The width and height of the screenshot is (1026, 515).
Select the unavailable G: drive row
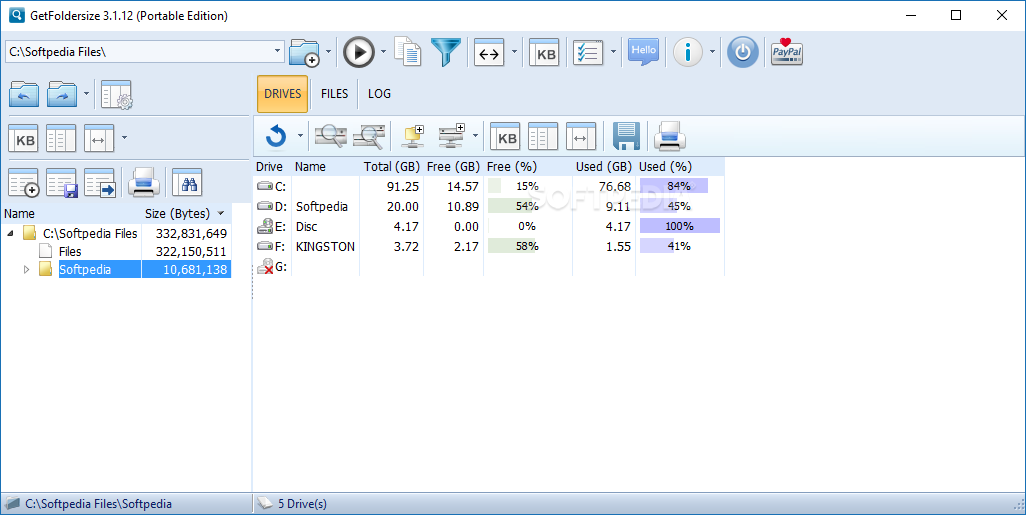(489, 266)
